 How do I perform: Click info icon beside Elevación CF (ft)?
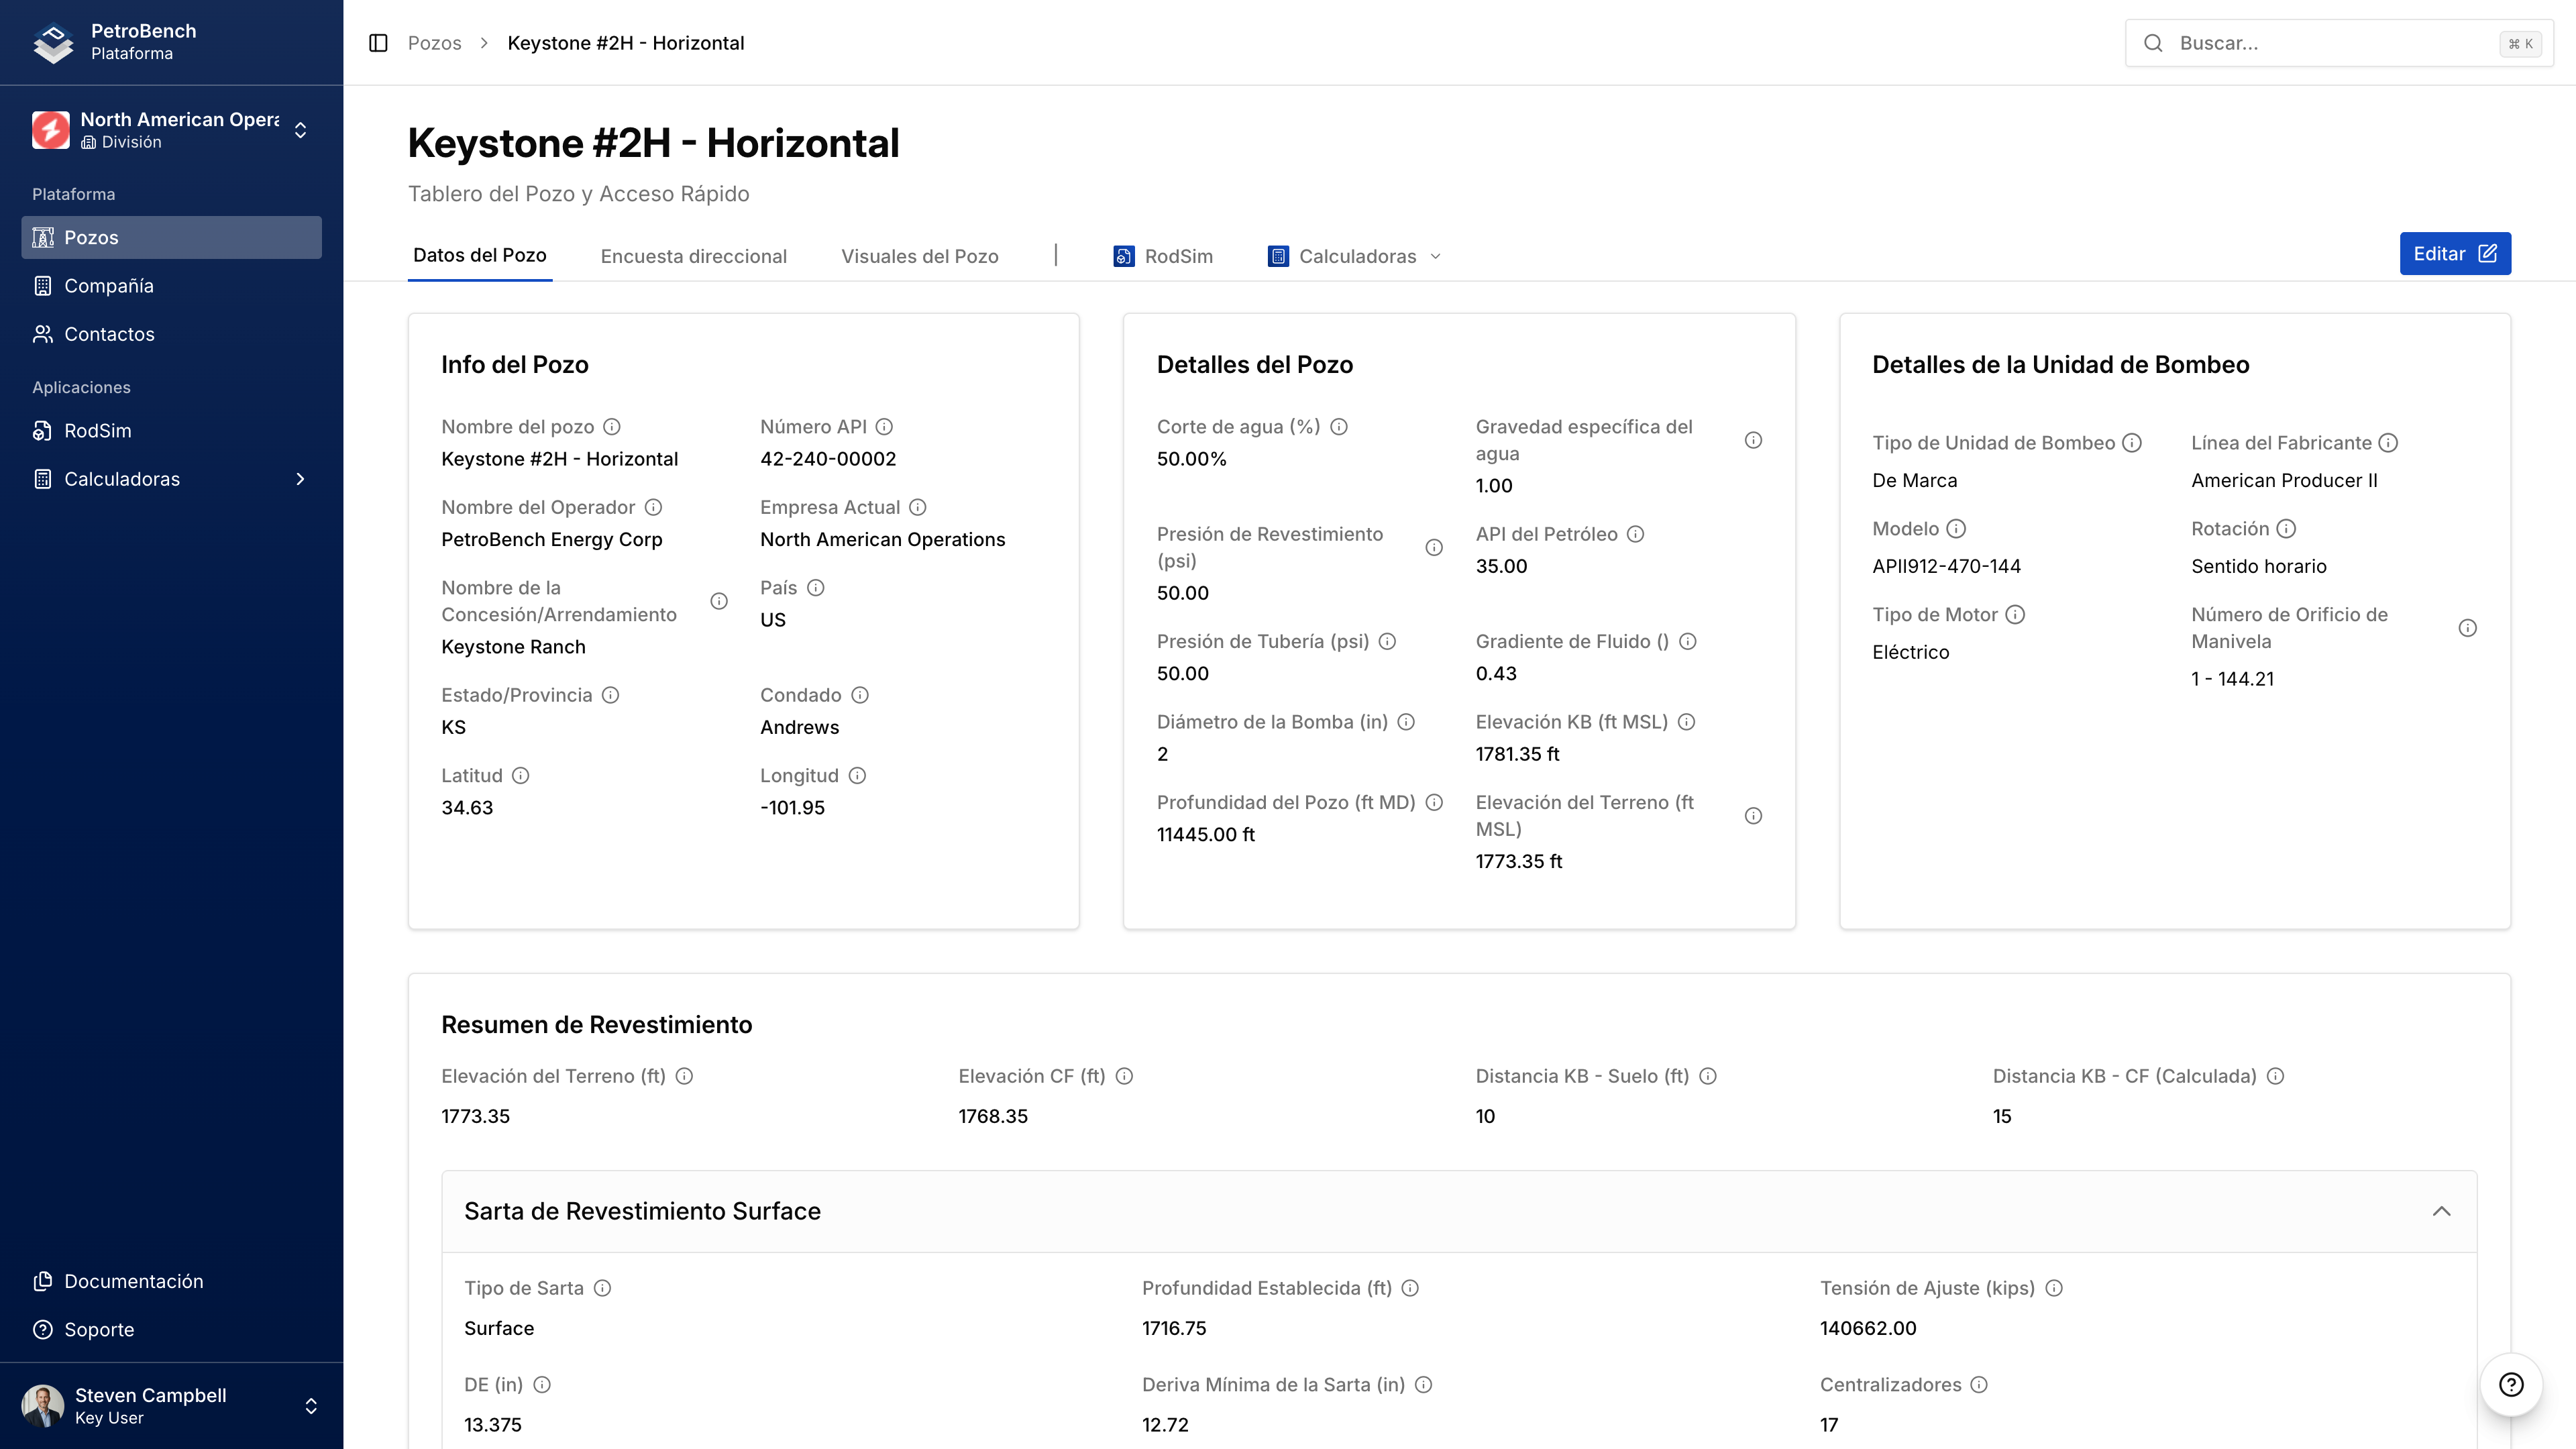[1124, 1077]
